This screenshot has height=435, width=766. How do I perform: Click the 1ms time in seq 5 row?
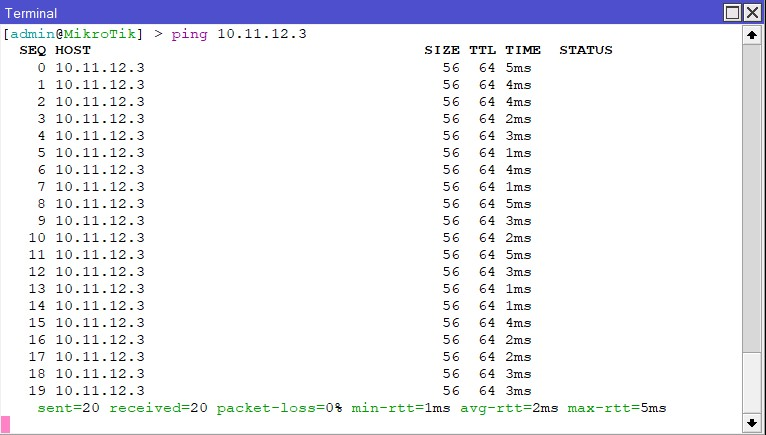[518, 152]
